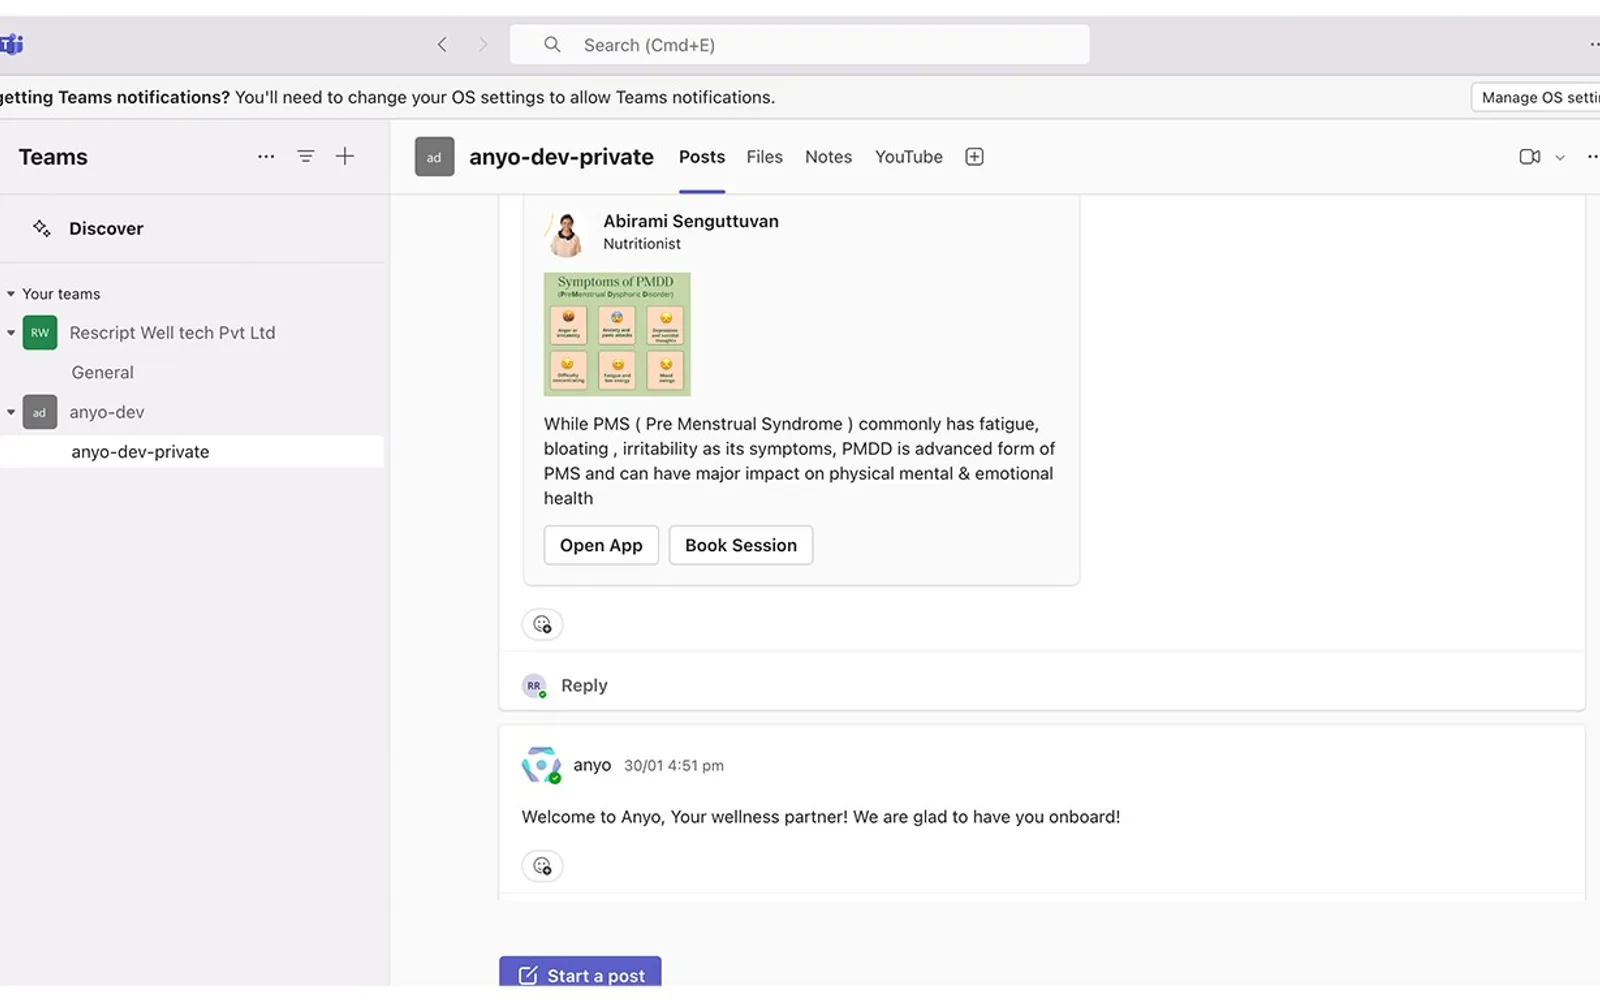1600x1000 pixels.
Task: Click Start a post button
Action: [580, 972]
